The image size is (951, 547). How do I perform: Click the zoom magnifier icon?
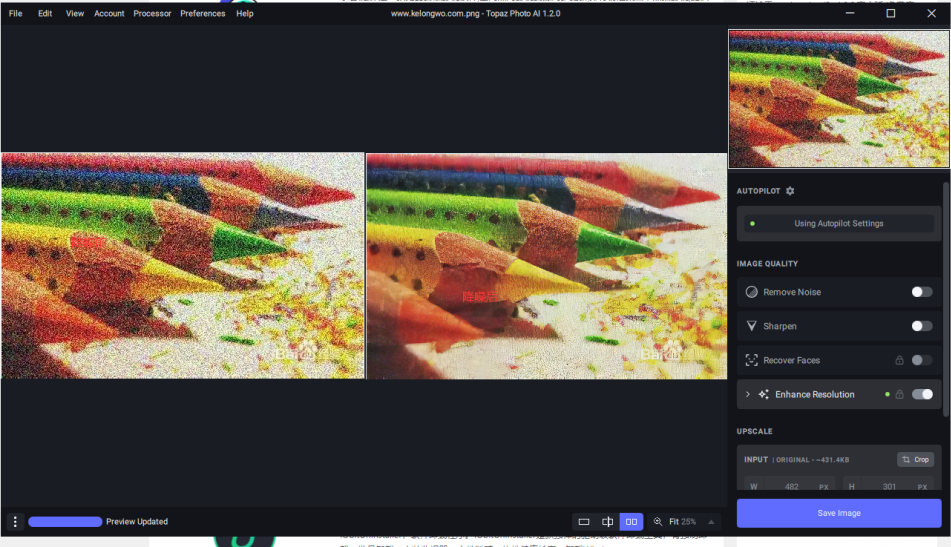click(x=658, y=522)
